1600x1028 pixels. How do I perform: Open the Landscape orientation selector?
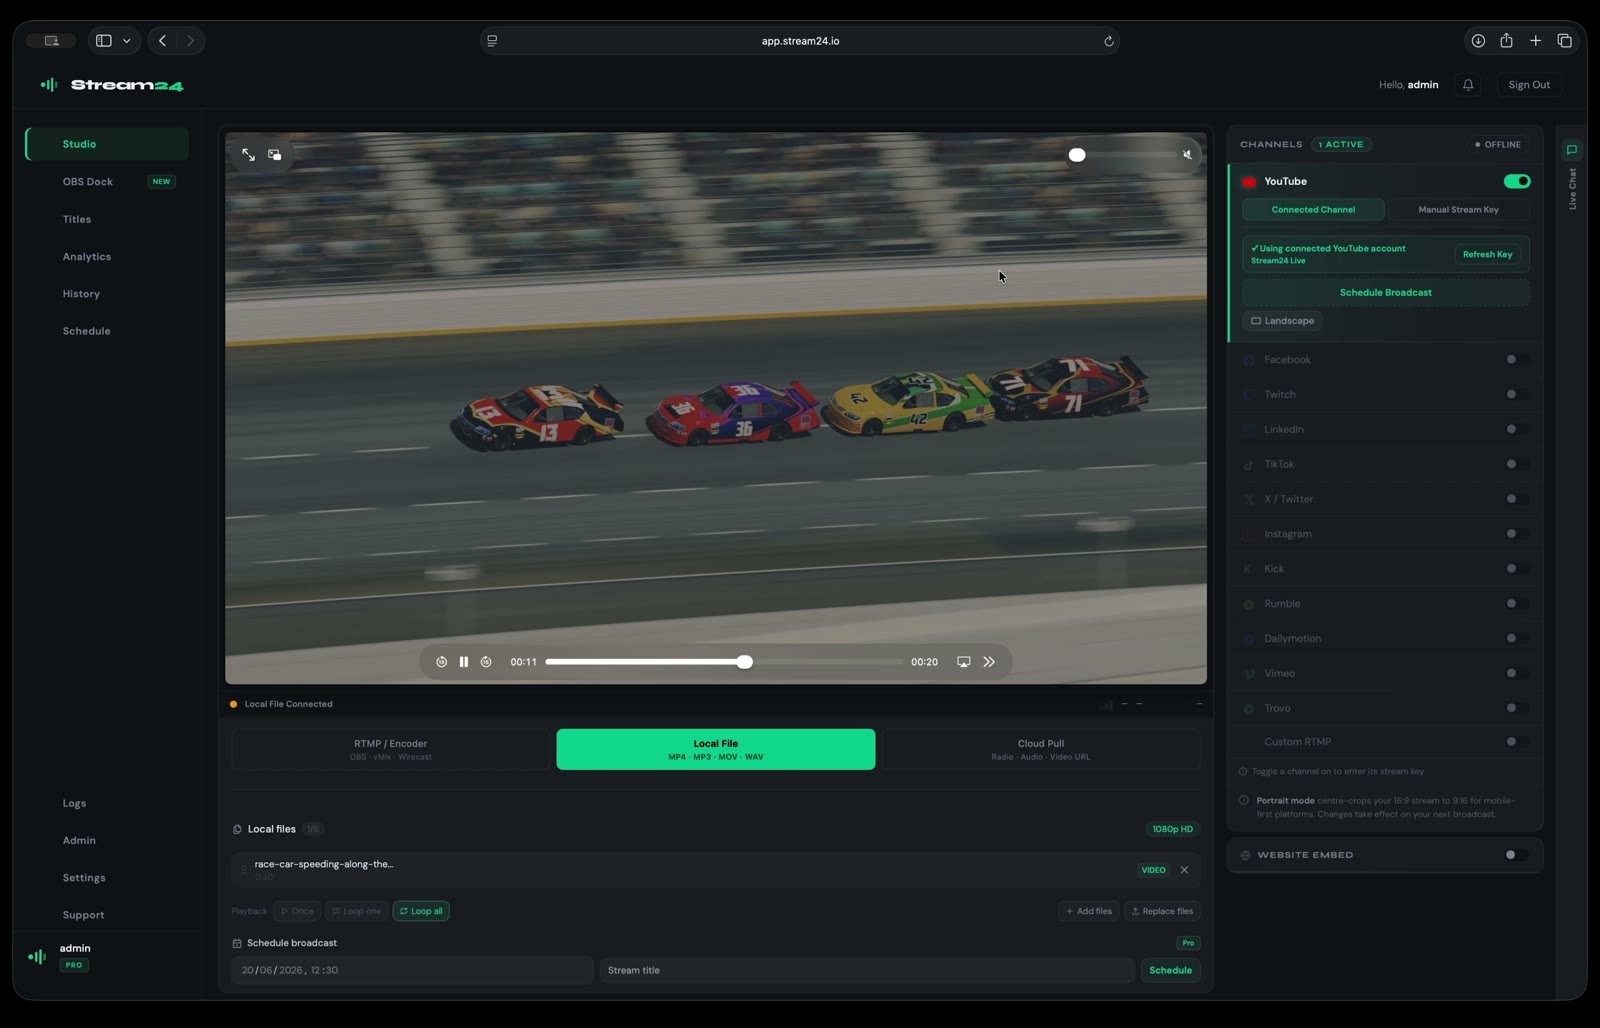coord(1283,321)
